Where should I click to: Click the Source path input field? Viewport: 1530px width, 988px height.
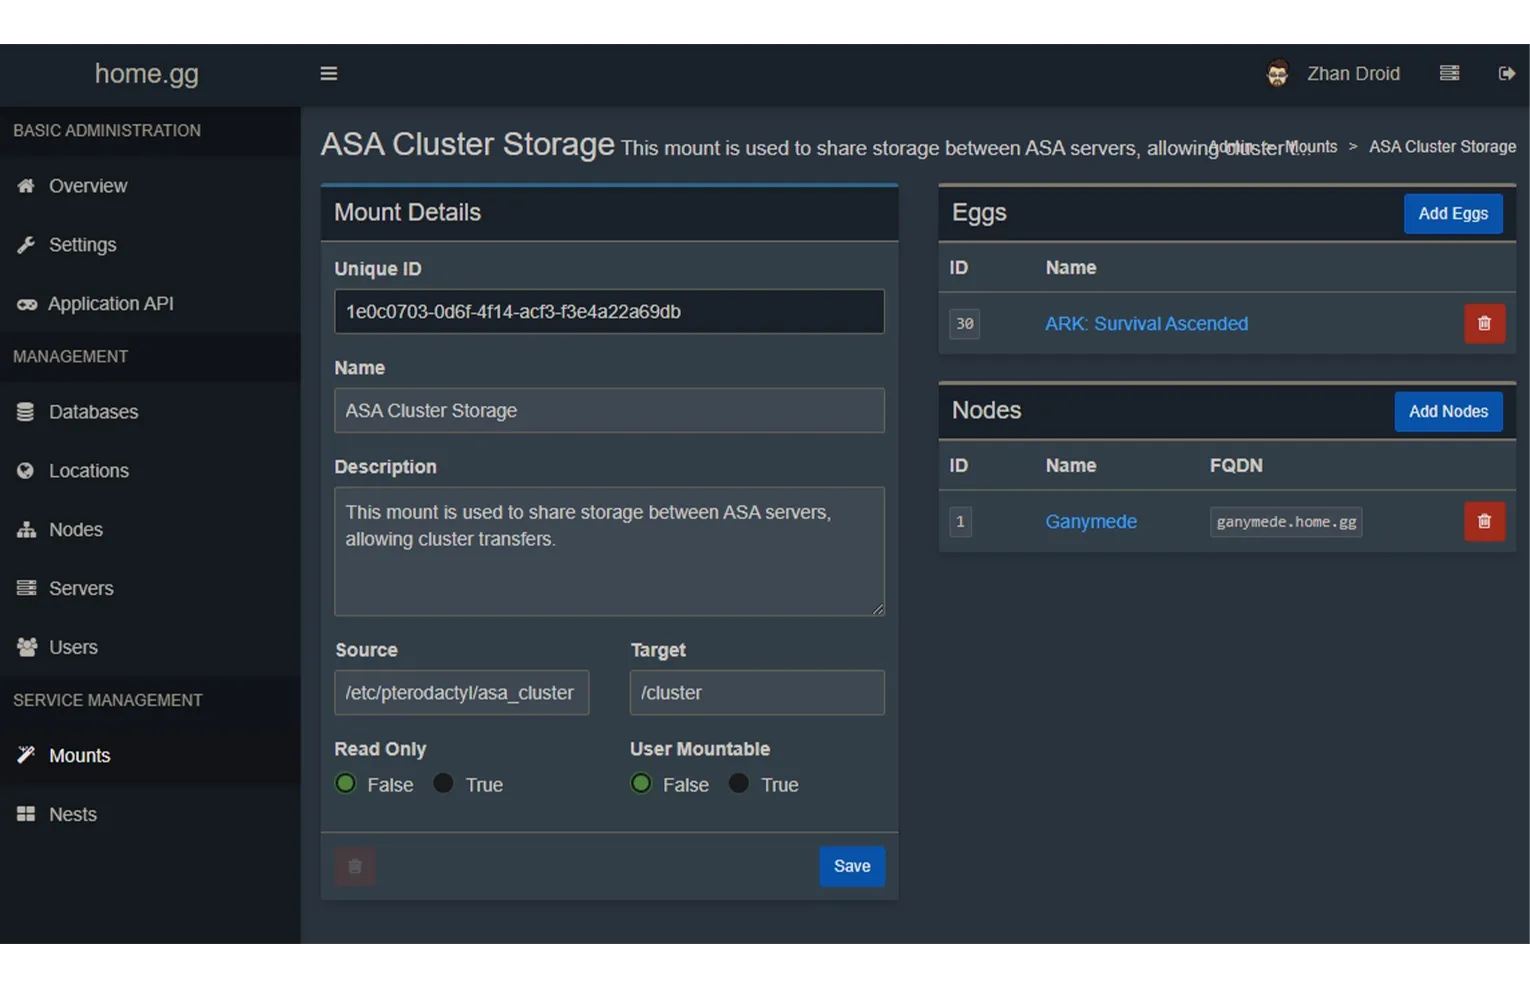pyautogui.click(x=461, y=693)
